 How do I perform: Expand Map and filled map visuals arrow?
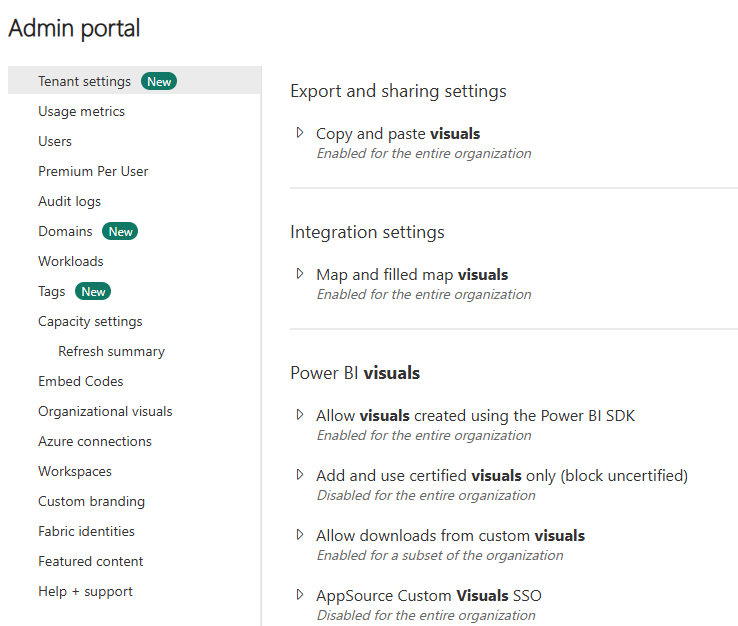tap(300, 273)
